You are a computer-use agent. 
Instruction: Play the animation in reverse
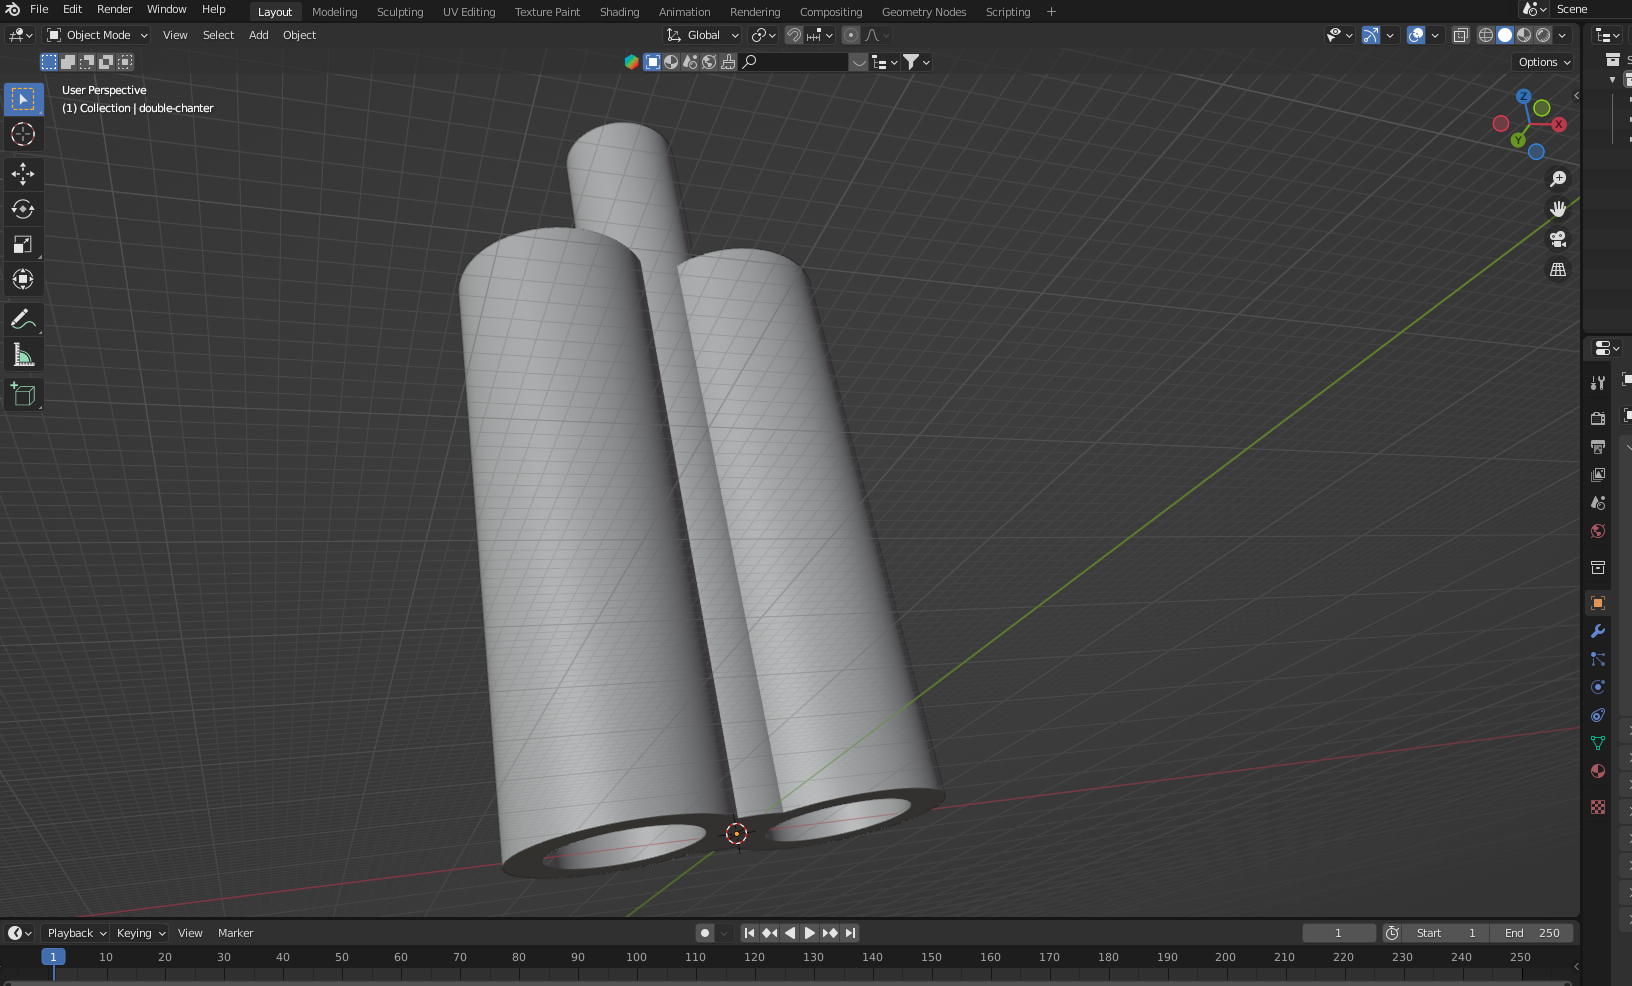coord(790,933)
